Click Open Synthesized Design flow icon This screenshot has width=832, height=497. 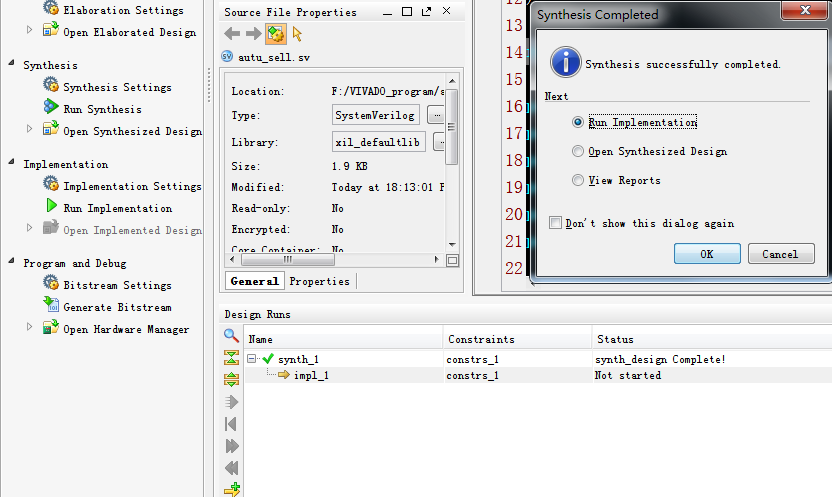(51, 129)
